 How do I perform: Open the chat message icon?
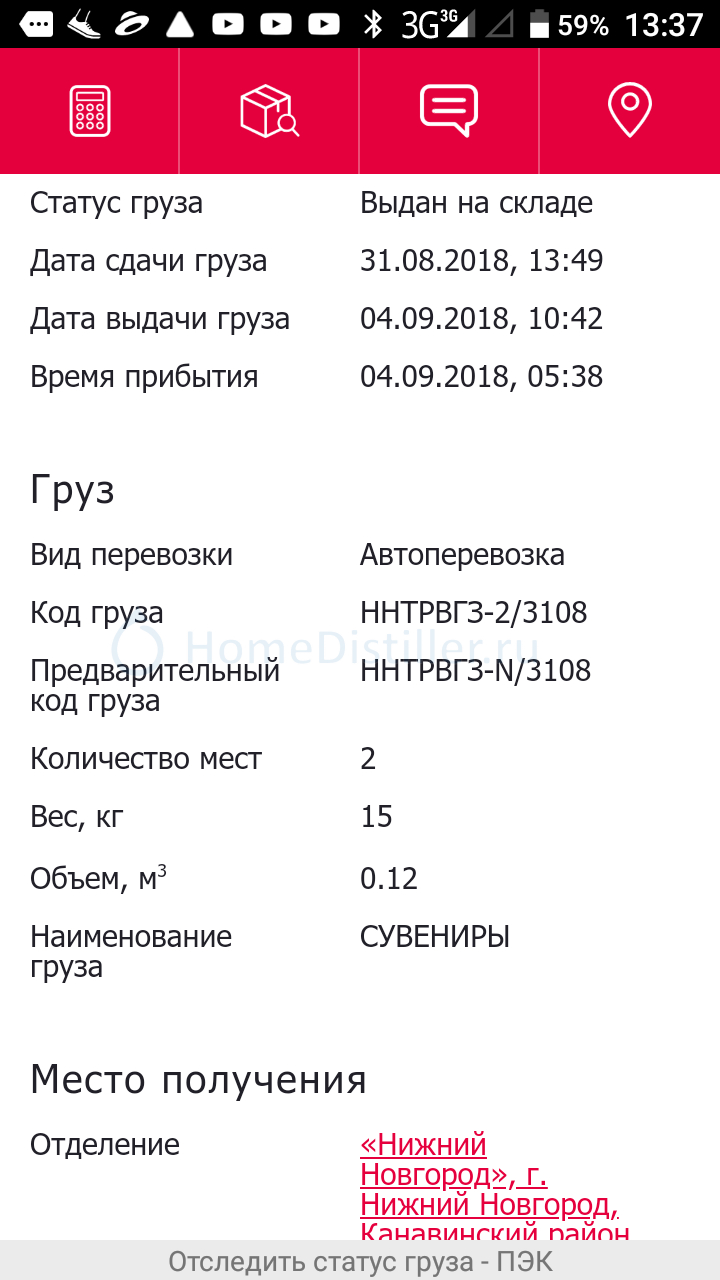(449, 111)
